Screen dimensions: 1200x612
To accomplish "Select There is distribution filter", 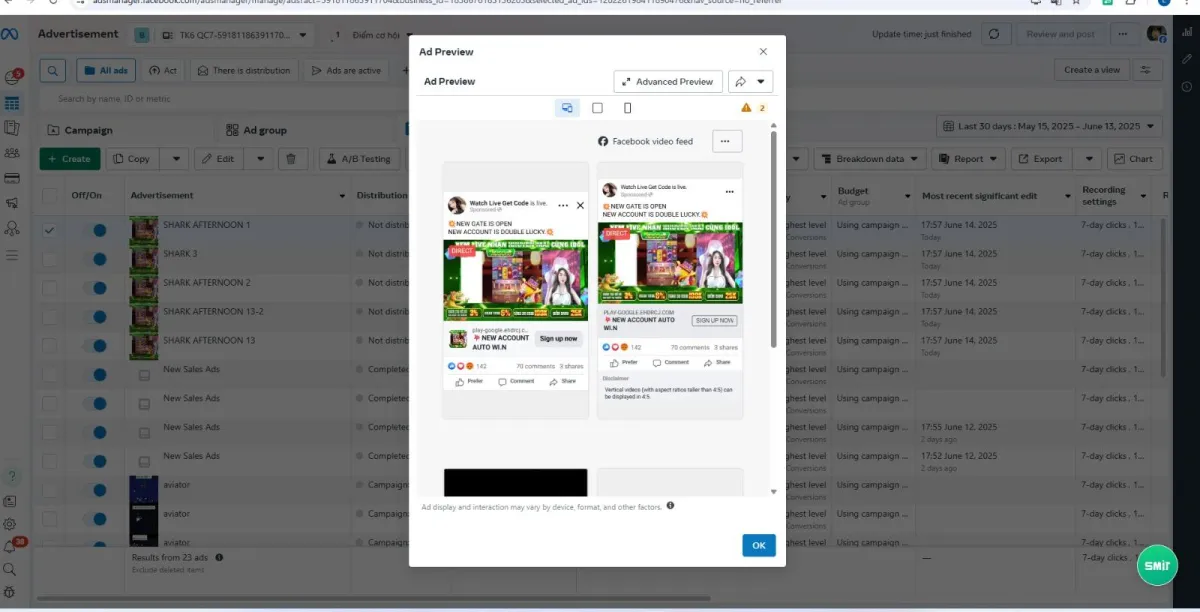I will click(244, 70).
